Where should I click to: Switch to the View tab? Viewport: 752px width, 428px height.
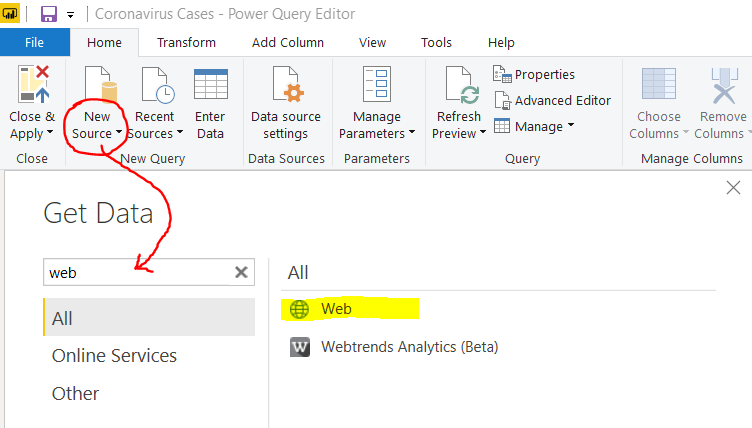point(372,42)
